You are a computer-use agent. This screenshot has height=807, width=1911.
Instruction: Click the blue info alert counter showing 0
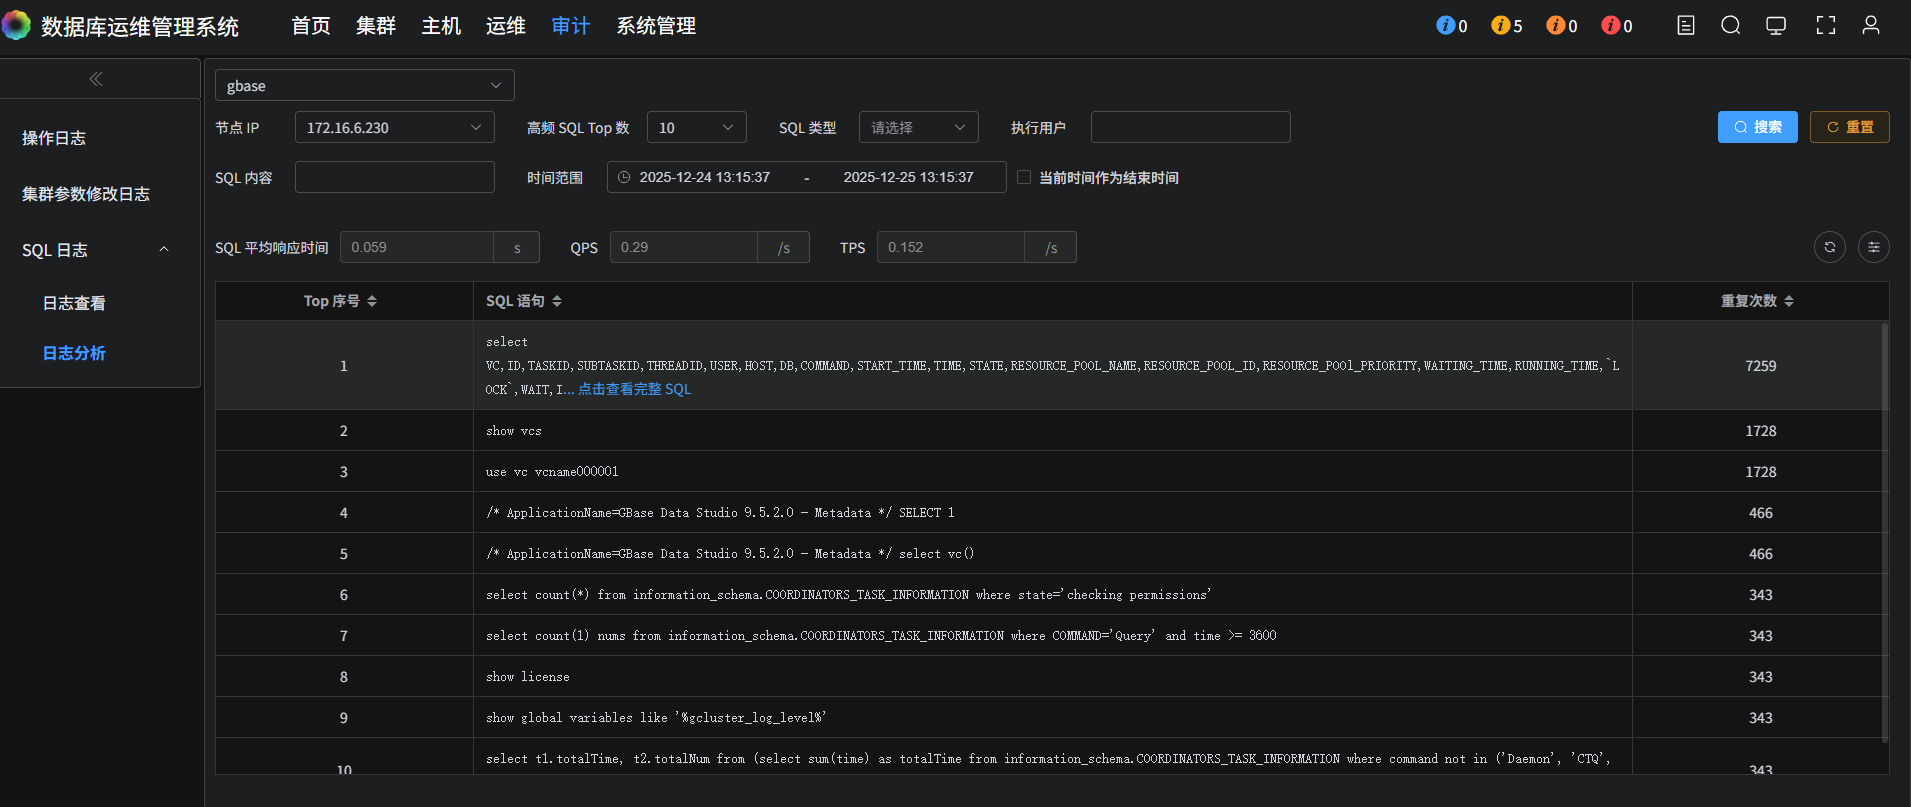(1452, 26)
